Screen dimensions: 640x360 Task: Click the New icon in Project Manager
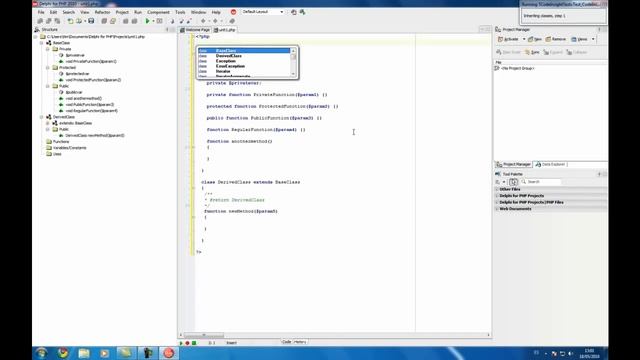point(531,39)
